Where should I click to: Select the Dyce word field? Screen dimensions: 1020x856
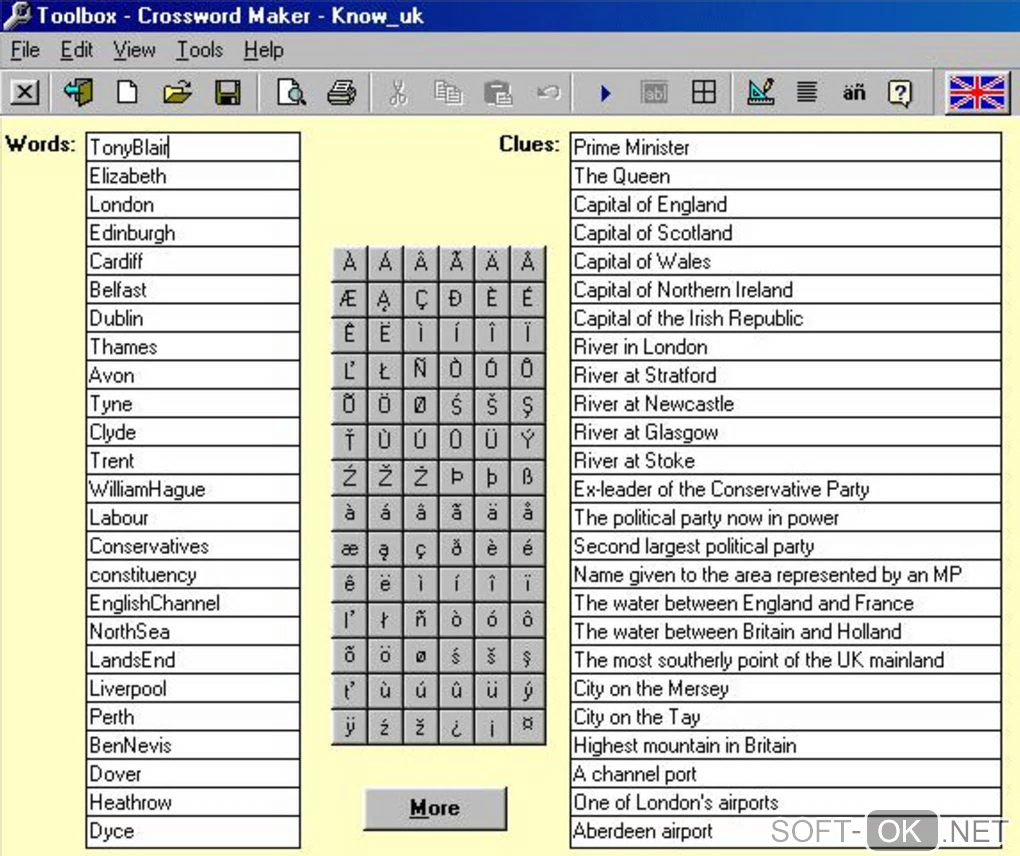pyautogui.click(x=193, y=831)
